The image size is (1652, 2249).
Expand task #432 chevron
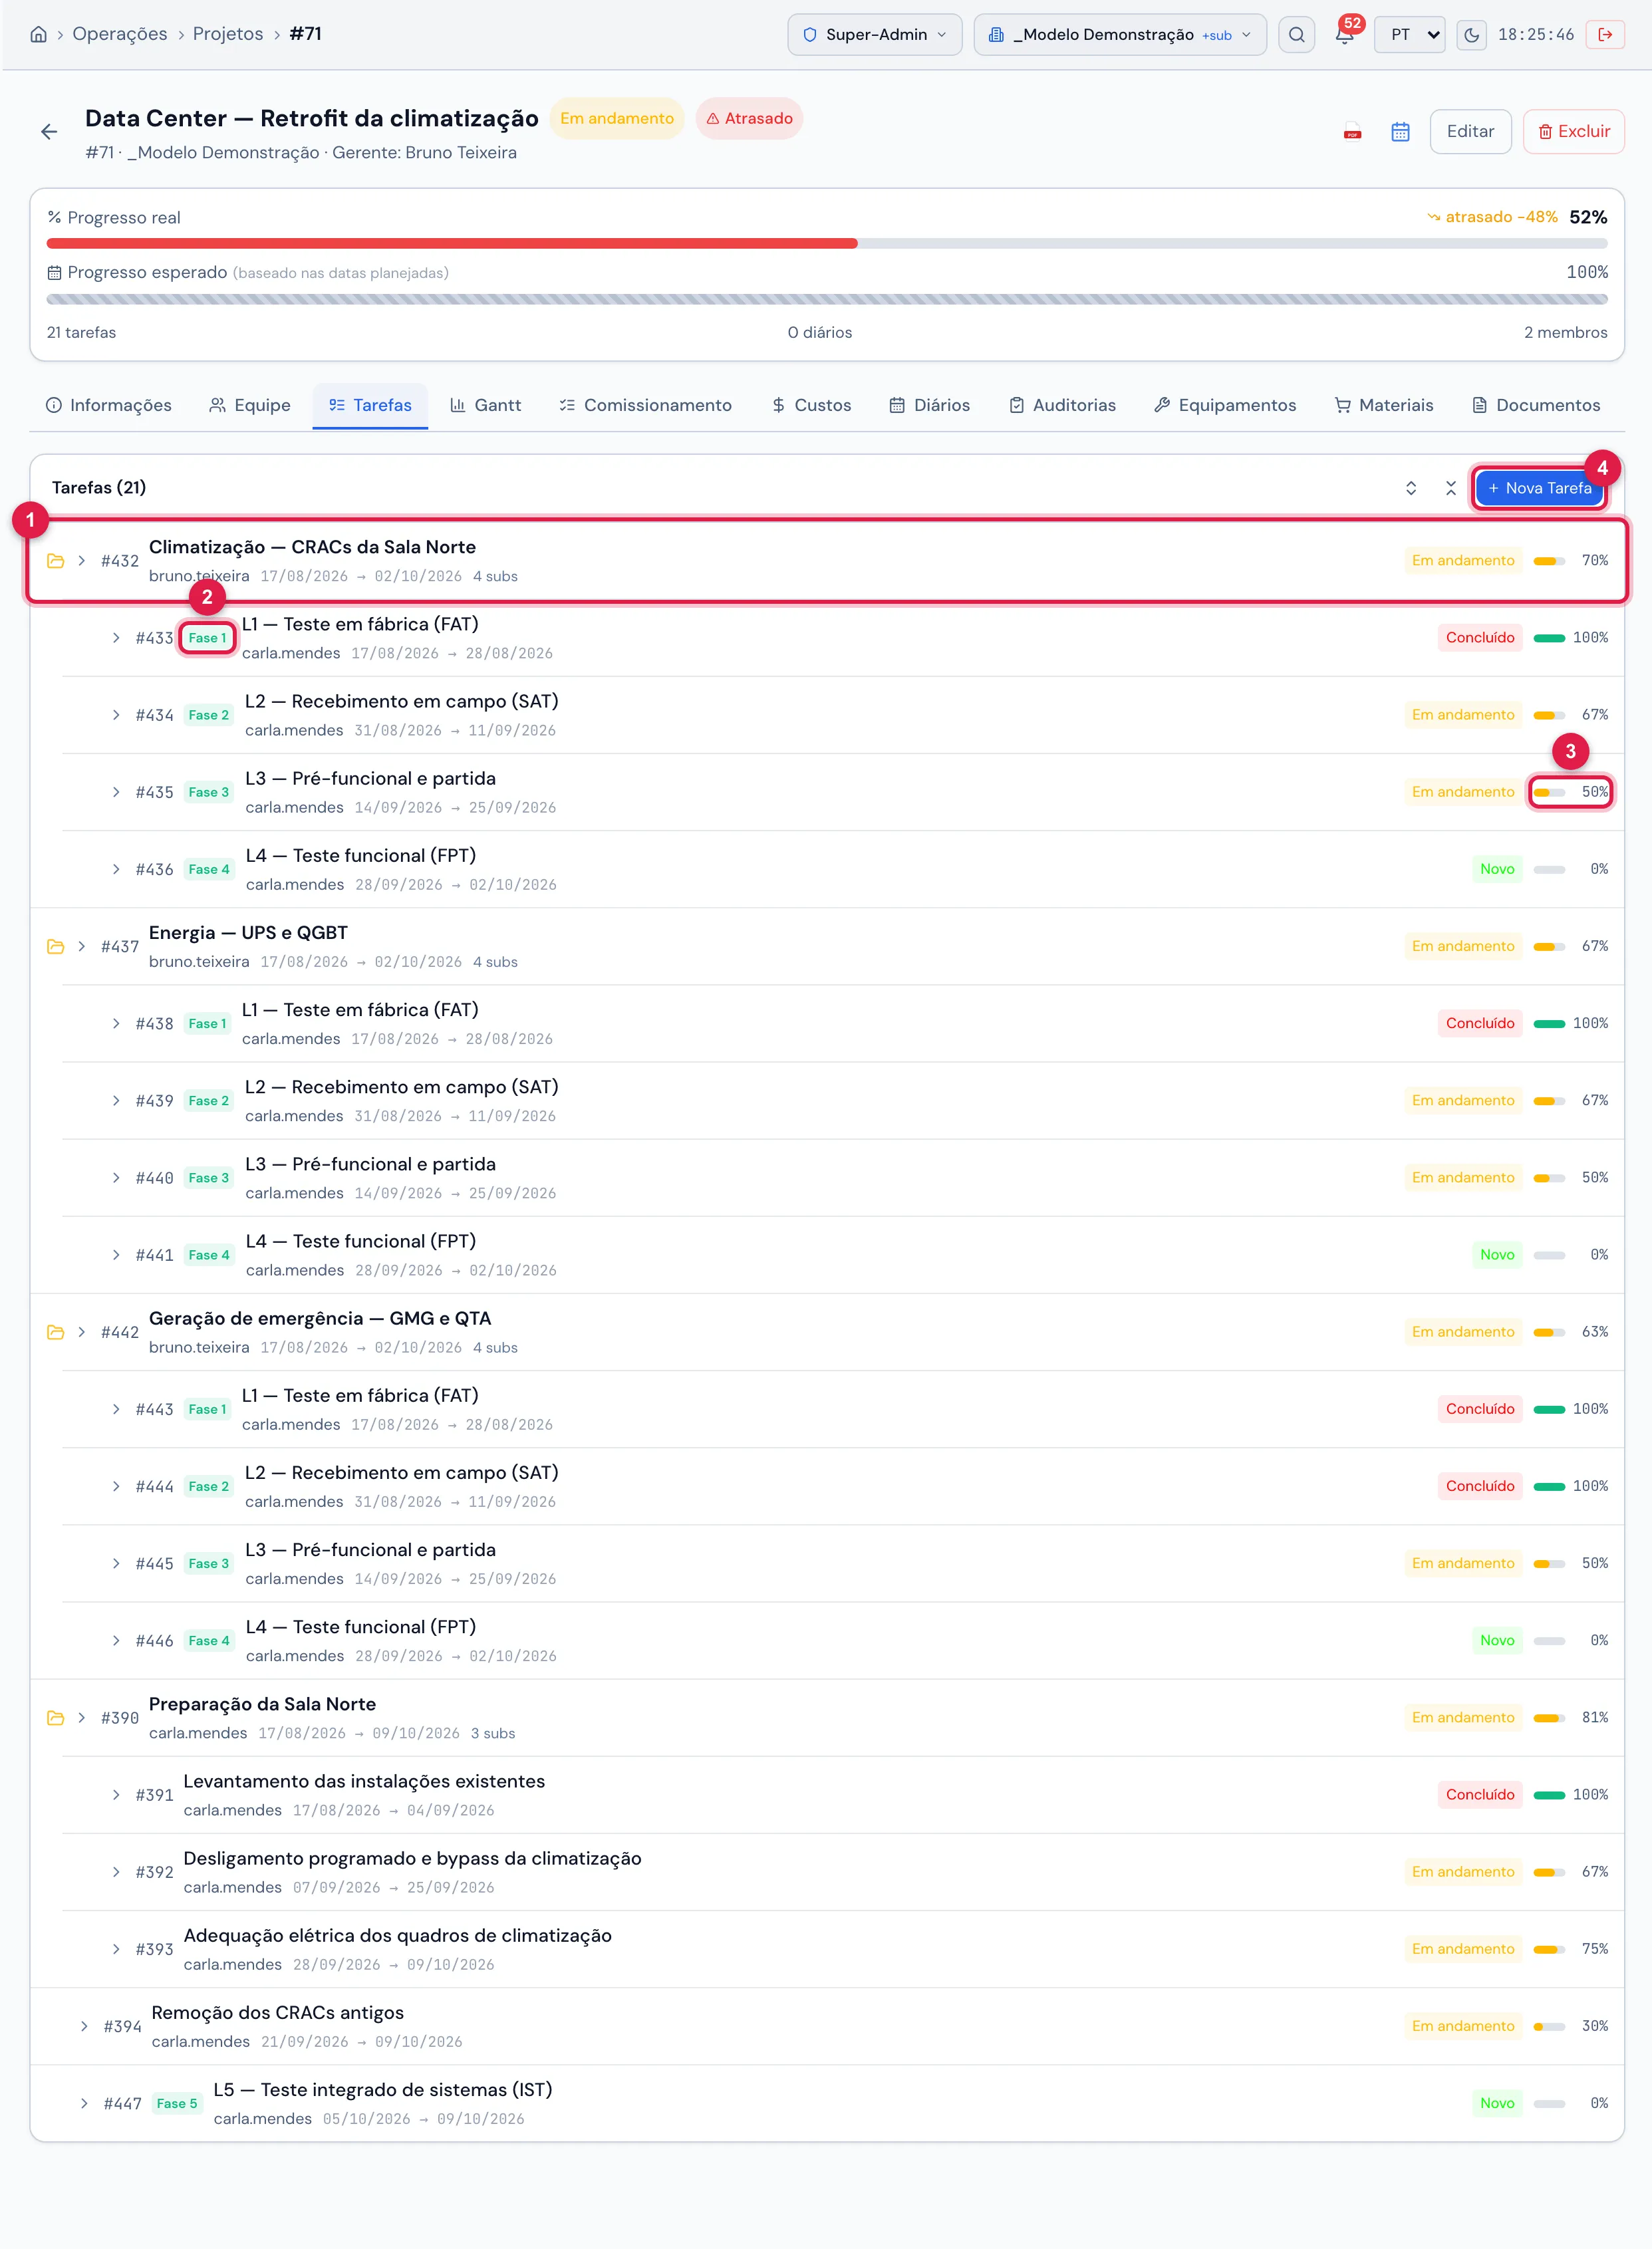82,561
